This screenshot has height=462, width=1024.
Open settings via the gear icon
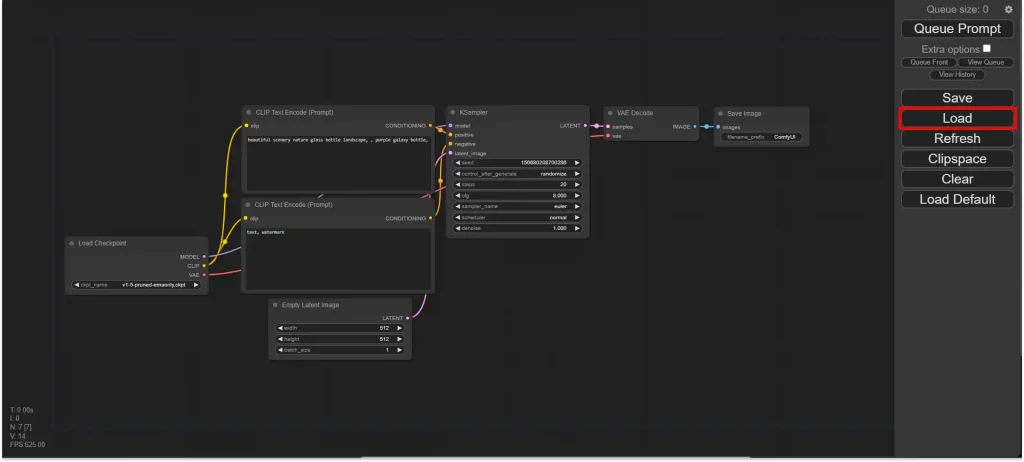click(1008, 9)
